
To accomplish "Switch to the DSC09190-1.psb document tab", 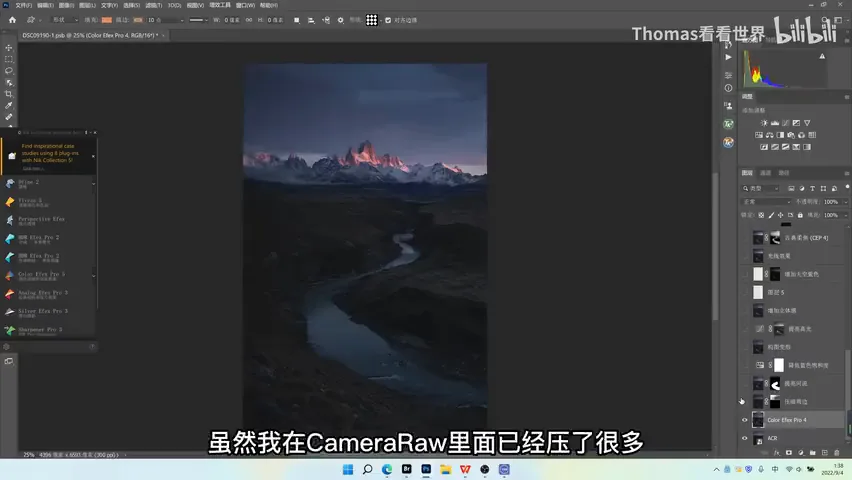I will click(90, 35).
